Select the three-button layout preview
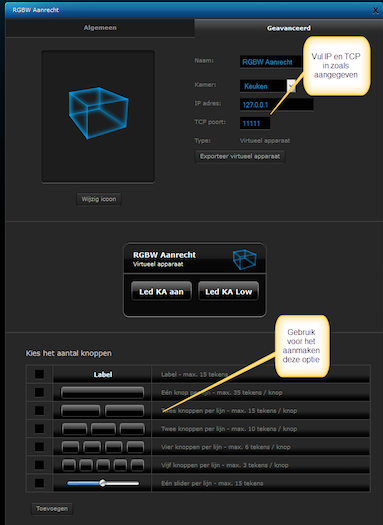The height and width of the screenshot is (525, 383). pyautogui.click(x=103, y=429)
